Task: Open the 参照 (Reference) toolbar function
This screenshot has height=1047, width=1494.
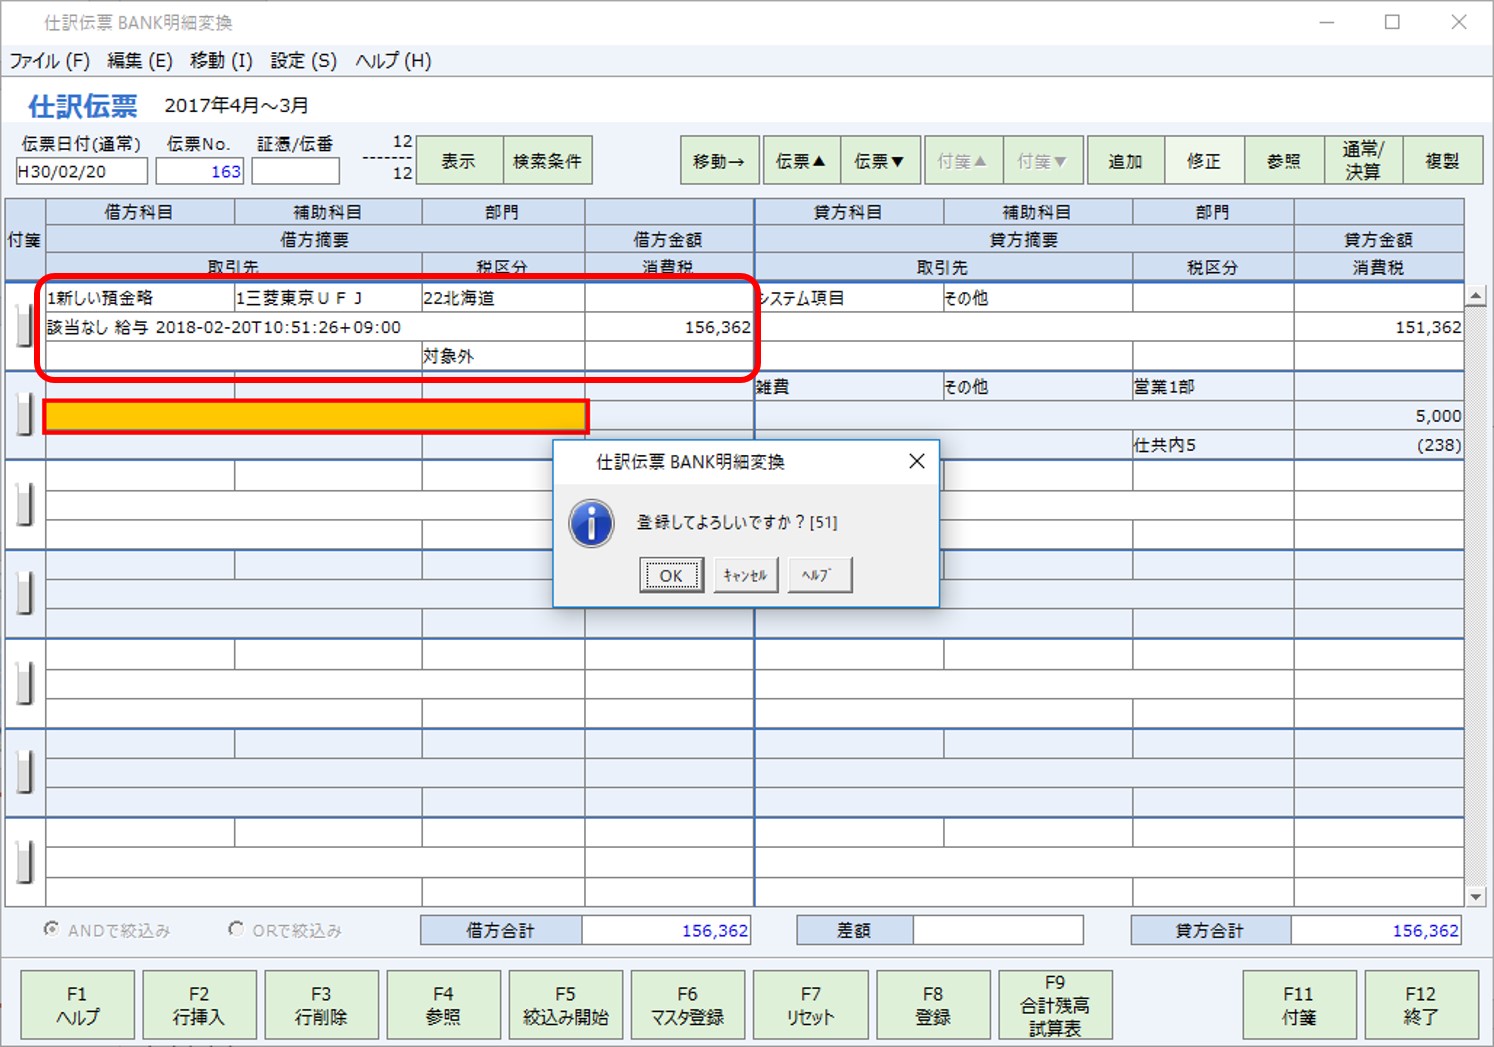Action: pos(1284,160)
